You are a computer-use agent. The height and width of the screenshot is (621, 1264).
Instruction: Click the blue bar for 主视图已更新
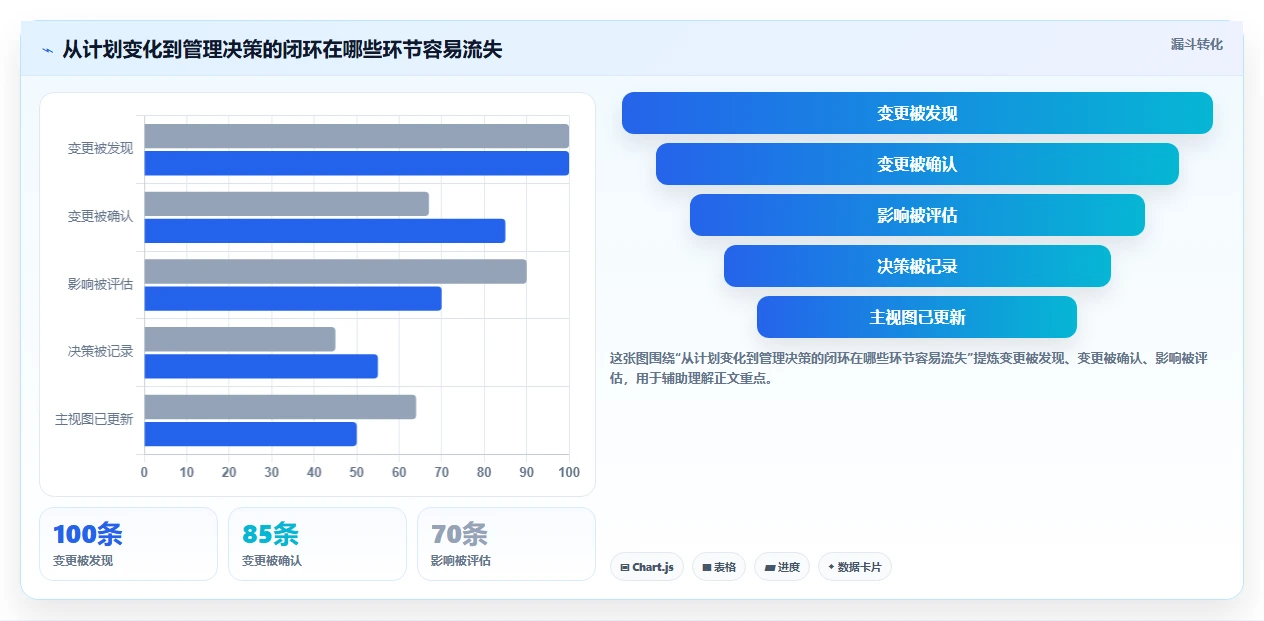coord(250,434)
